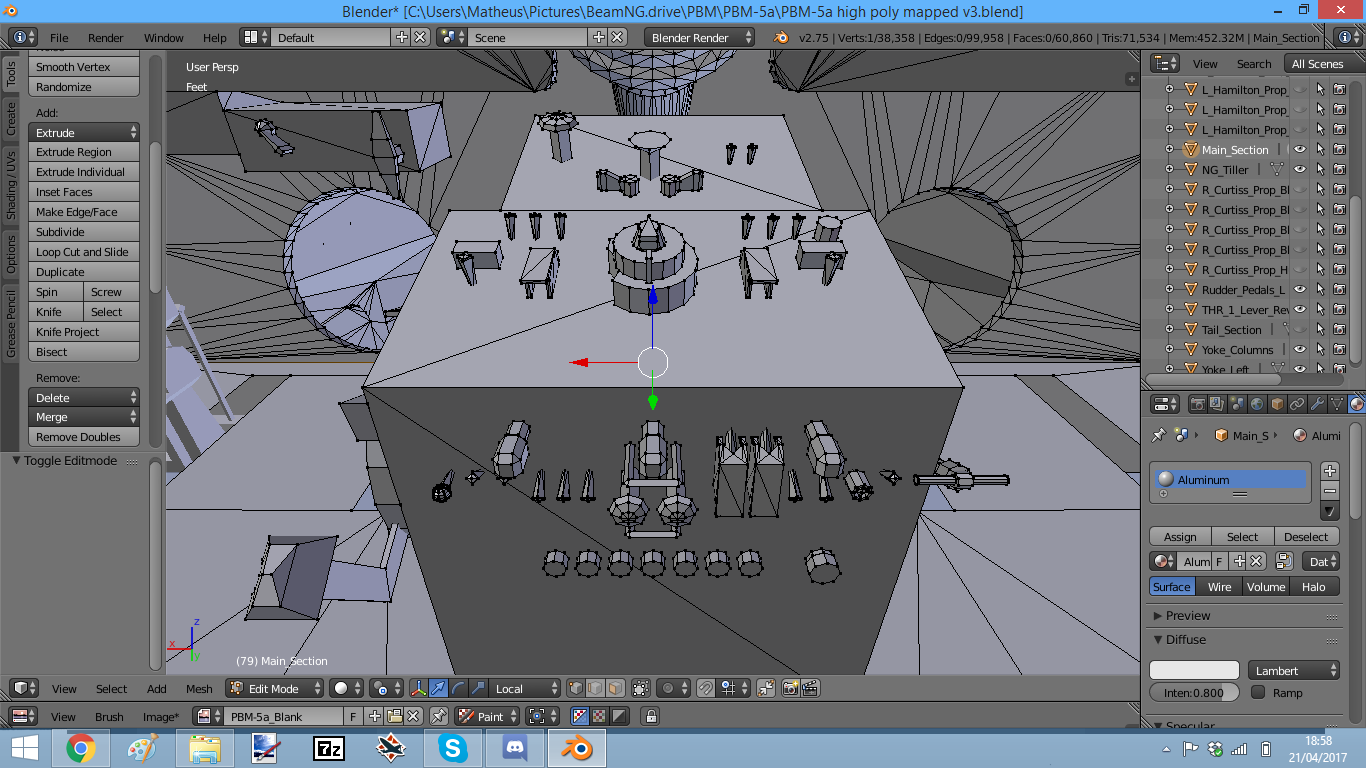Viewport: 1366px width, 768px height.
Task: Enable the diffuse Ramp checkbox
Action: point(1258,692)
